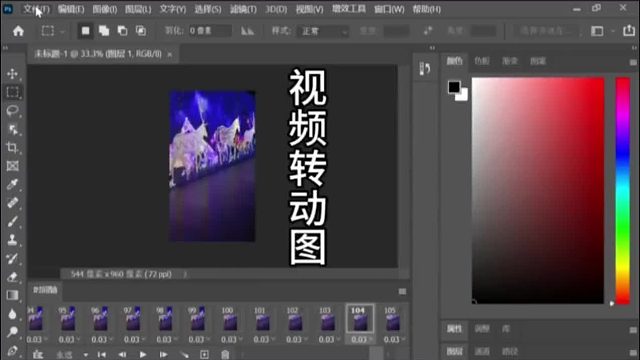Select the Brush tool
The image size is (640, 360).
click(12, 221)
